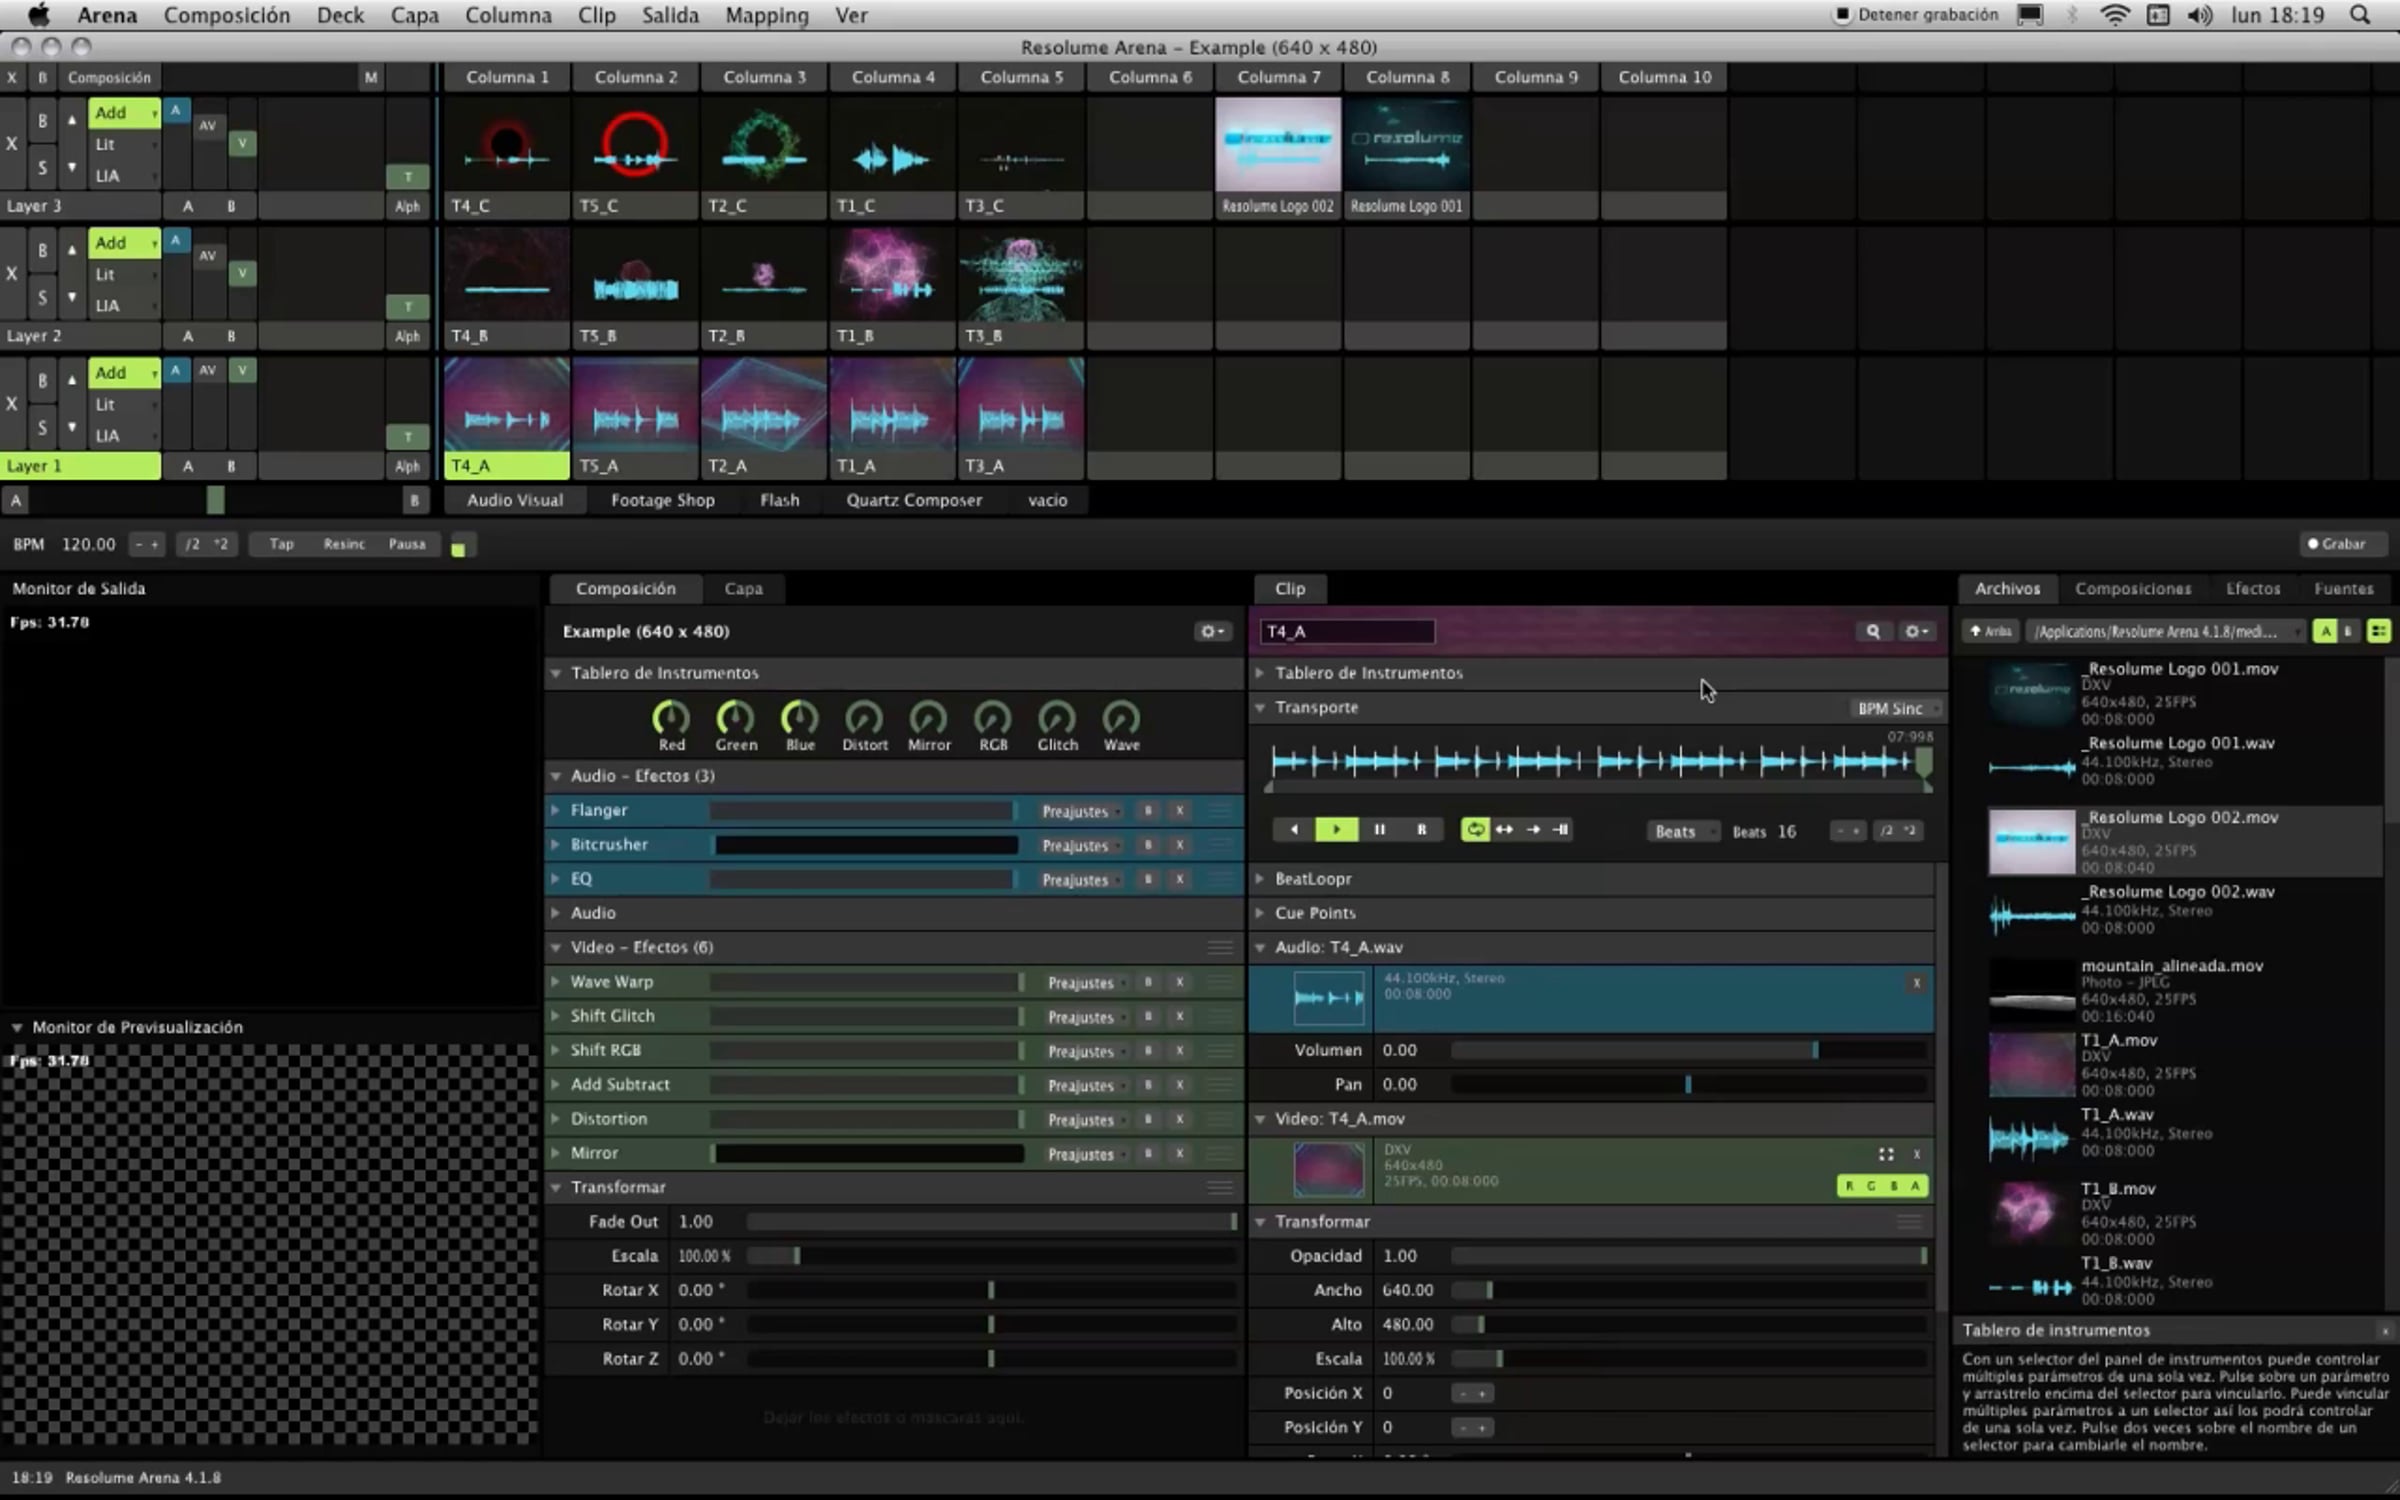Viewport: 2400px width, 1500px height.
Task: Click fullscreen resize icon on T4_A.mov
Action: point(1886,1154)
